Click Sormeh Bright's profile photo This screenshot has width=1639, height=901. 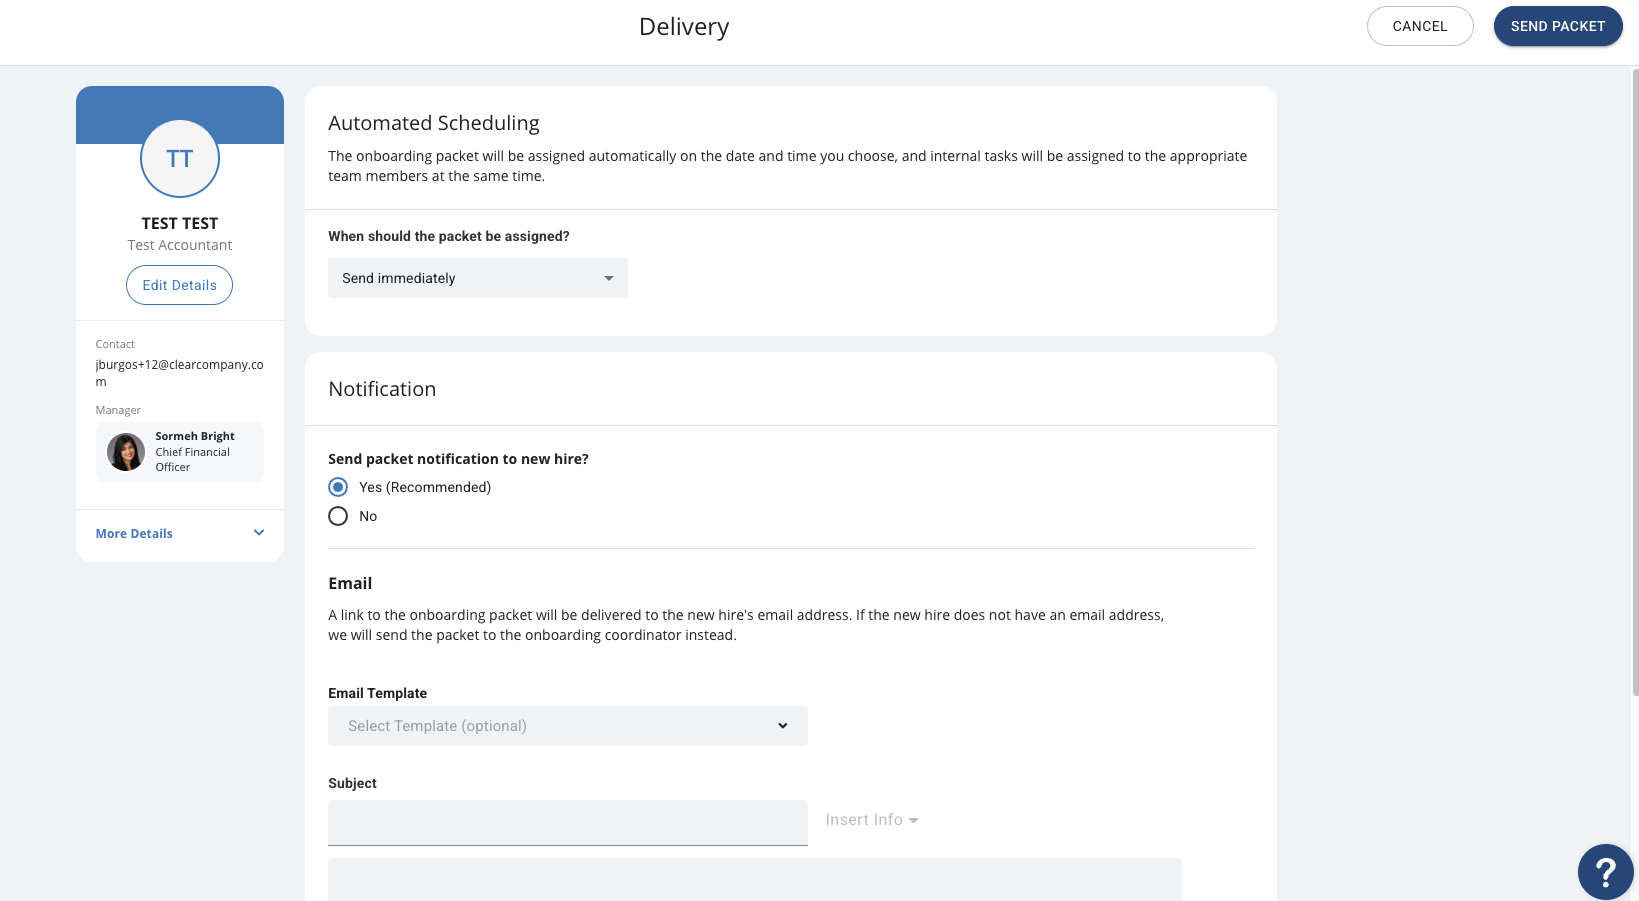pos(126,452)
